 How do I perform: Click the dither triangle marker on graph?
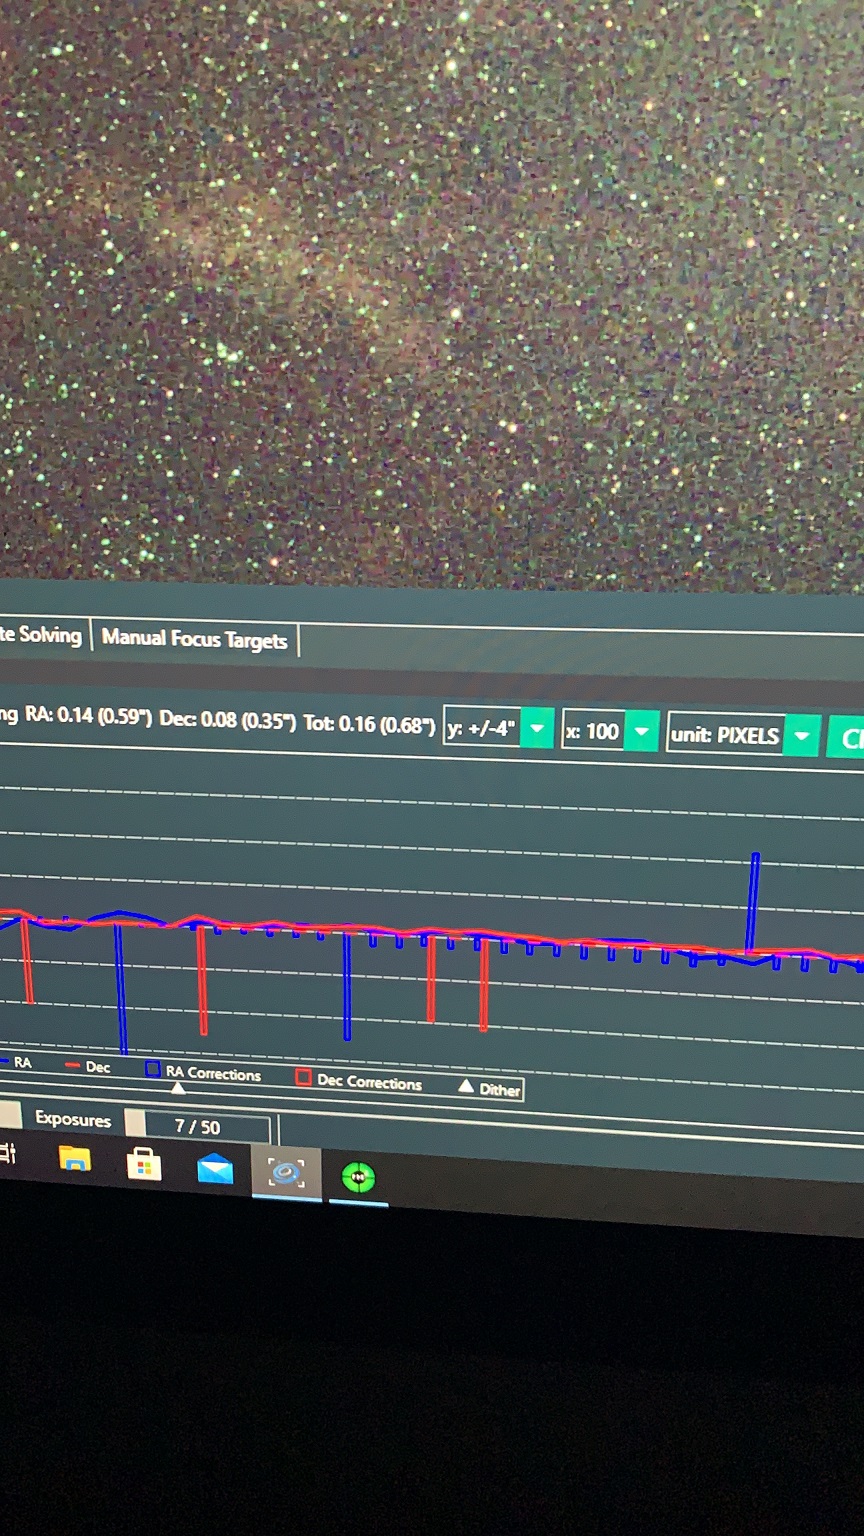pos(178,1087)
